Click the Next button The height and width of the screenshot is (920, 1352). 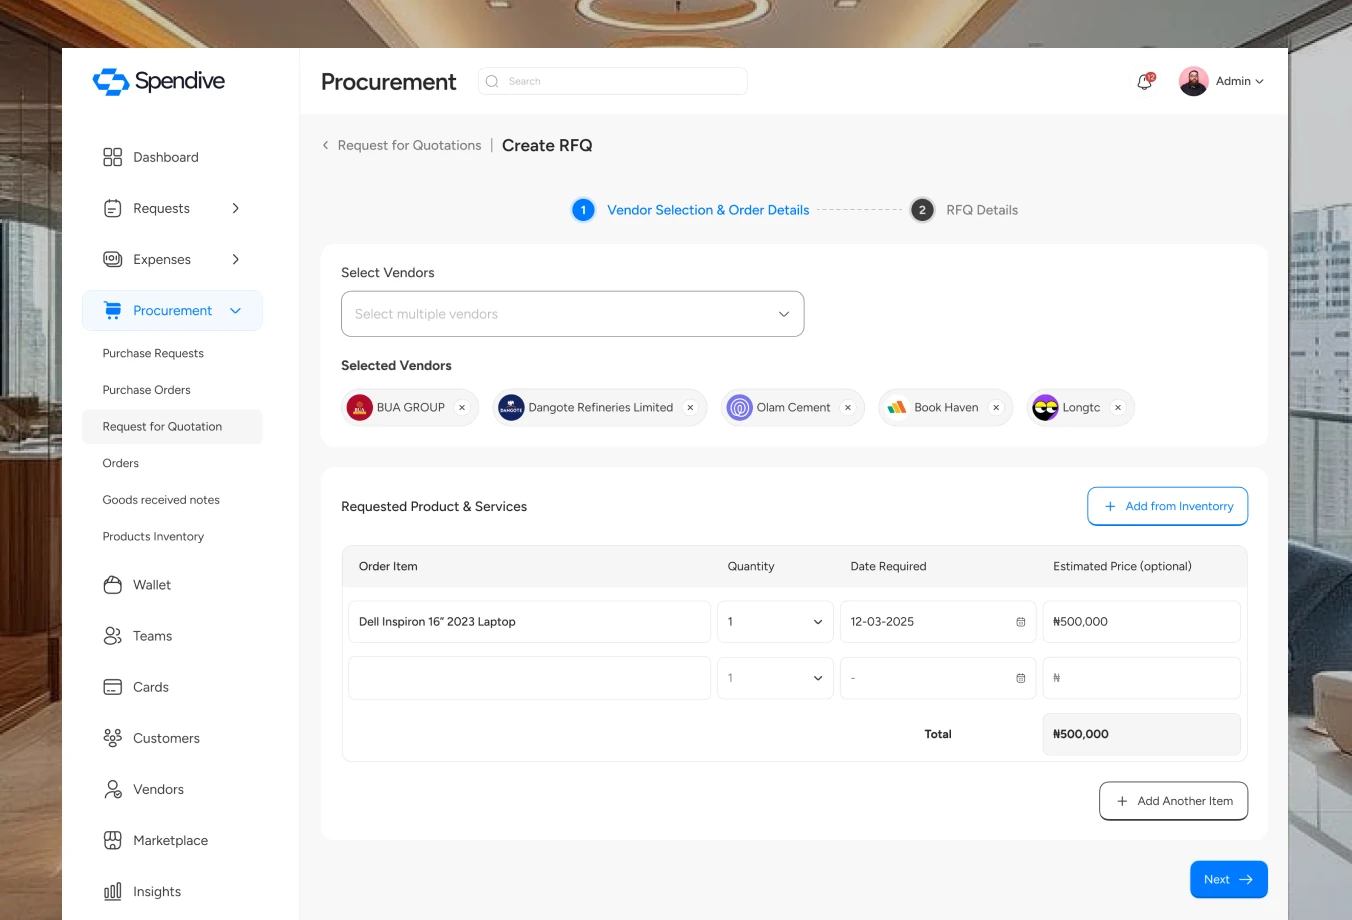1229,880
